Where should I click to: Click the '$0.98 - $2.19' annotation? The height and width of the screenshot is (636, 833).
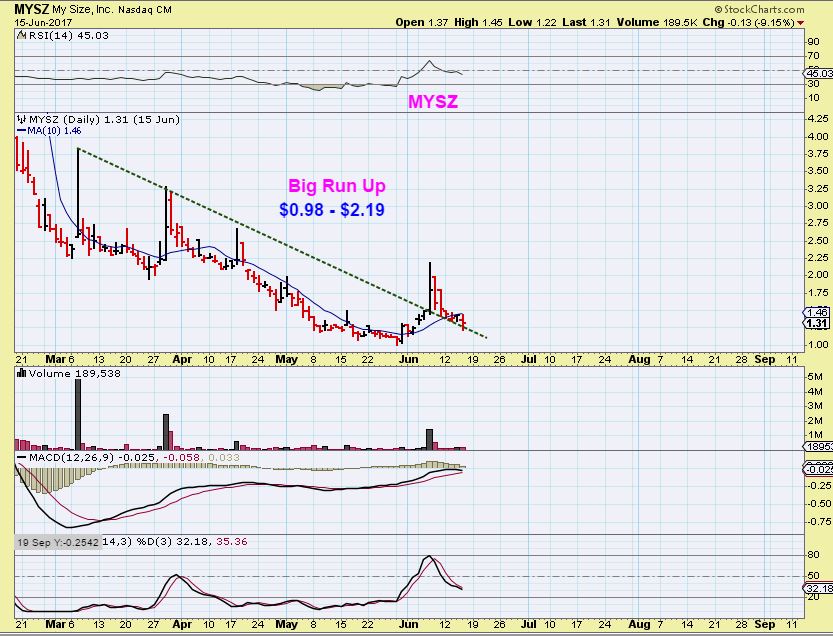[332, 209]
